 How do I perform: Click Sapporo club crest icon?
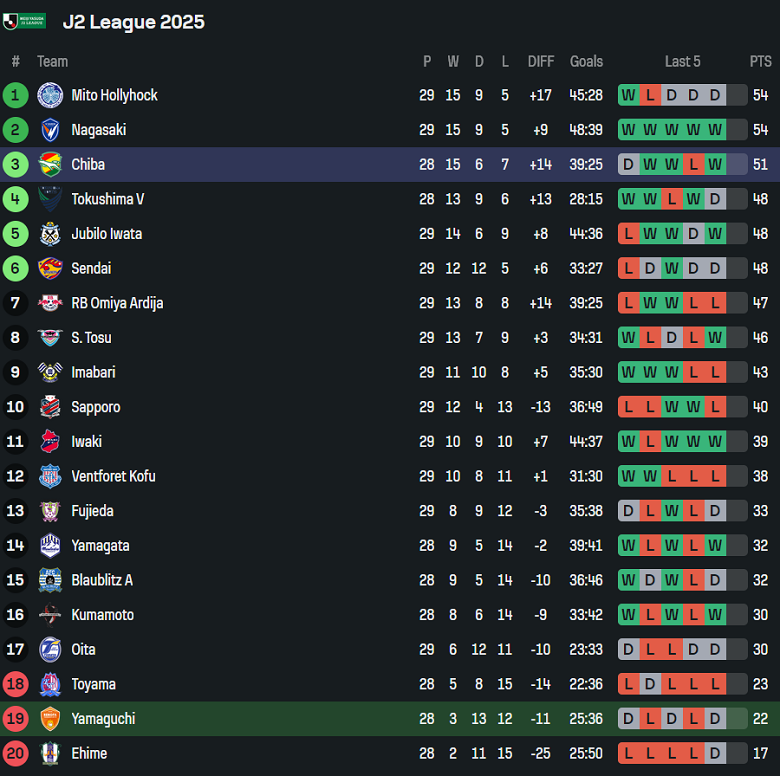click(x=50, y=407)
